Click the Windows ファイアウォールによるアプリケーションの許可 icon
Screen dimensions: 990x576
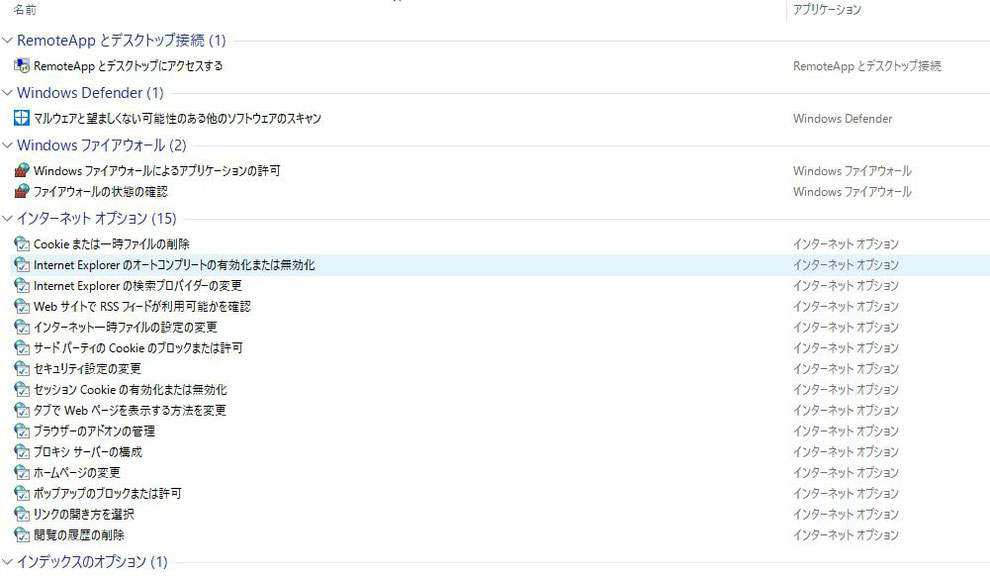coord(21,171)
